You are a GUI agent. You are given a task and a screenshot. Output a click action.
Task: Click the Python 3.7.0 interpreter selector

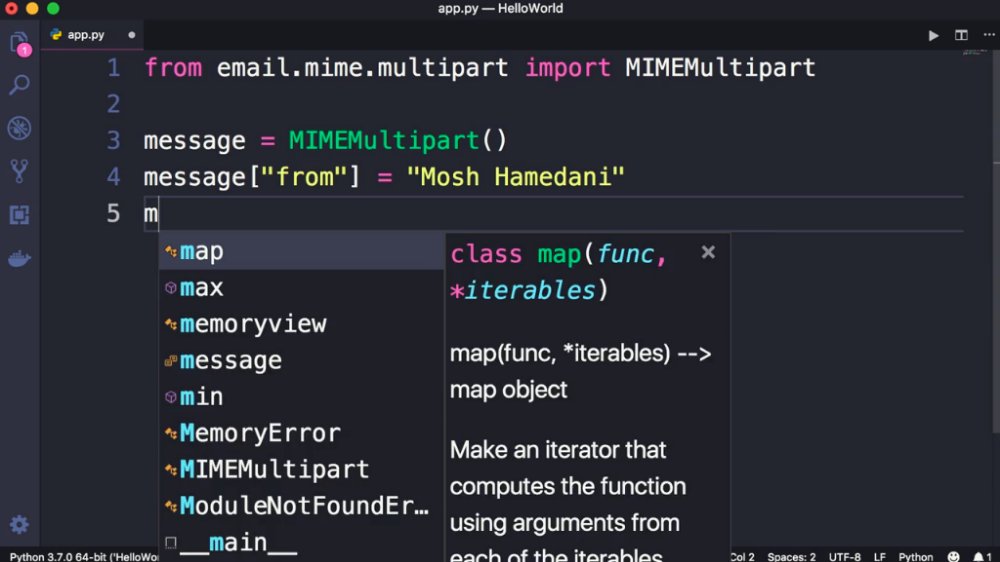83,556
